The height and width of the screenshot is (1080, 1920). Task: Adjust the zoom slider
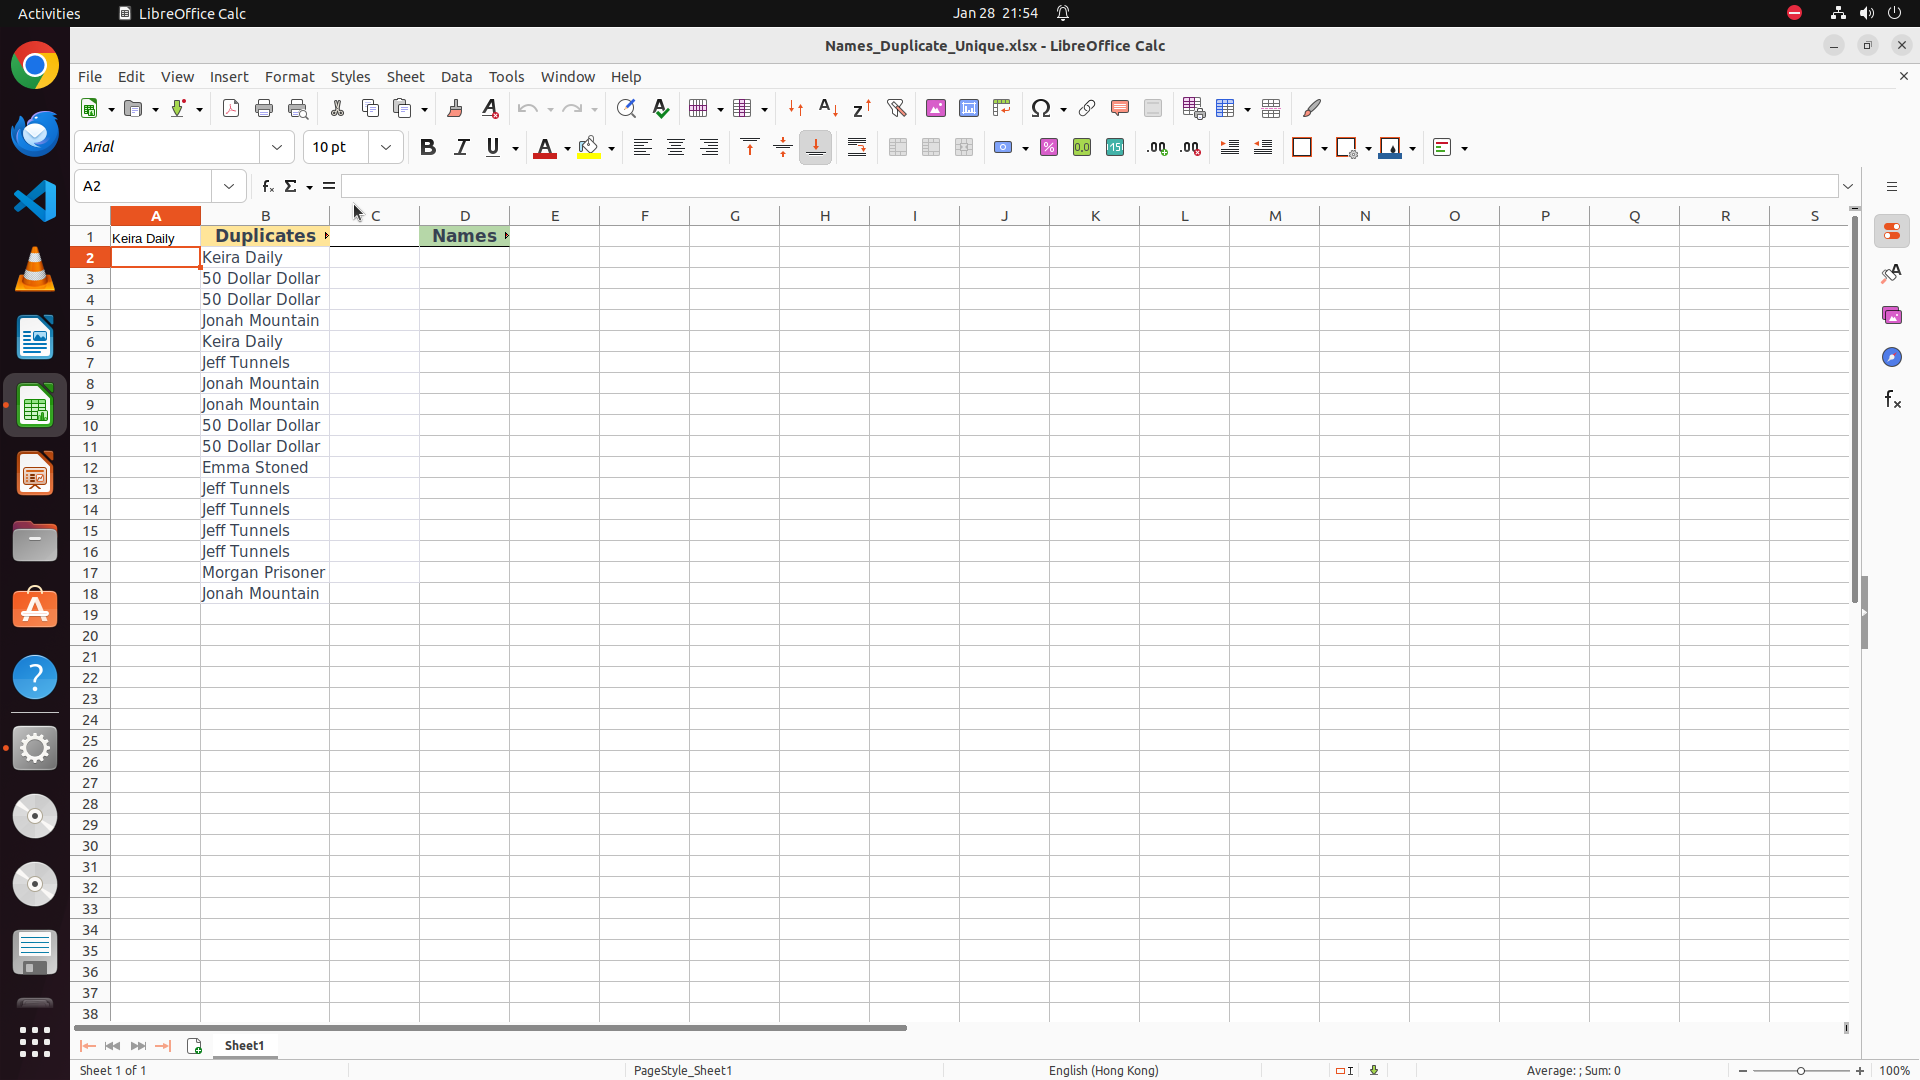1801,1071
